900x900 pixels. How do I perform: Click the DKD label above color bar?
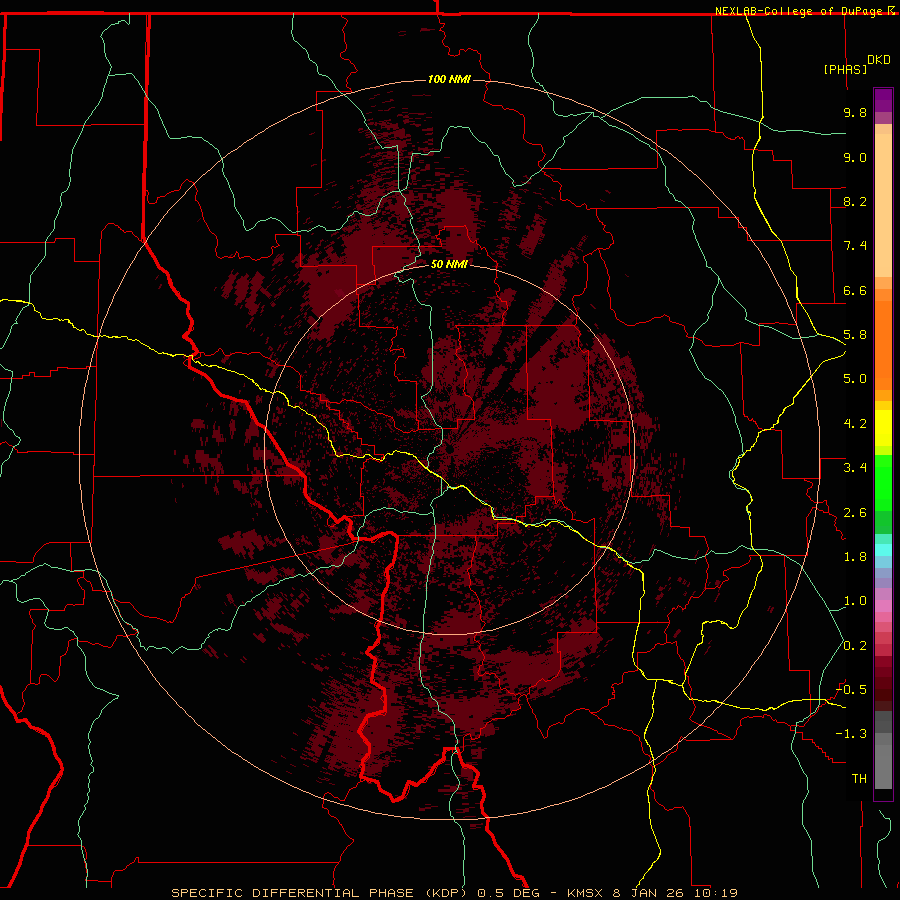tap(879, 60)
